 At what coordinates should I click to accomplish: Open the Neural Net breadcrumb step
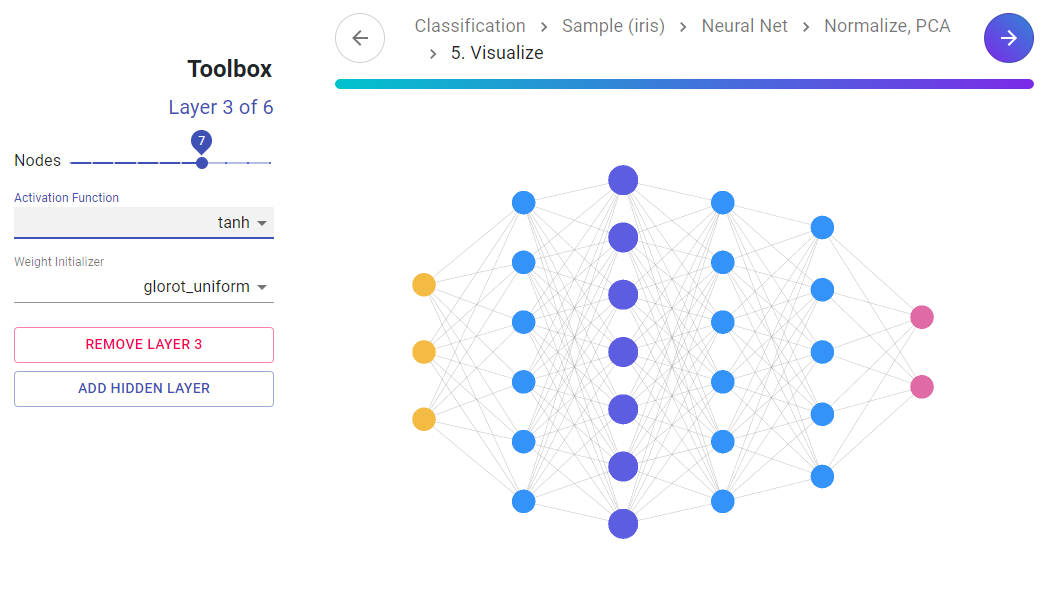[x=744, y=26]
